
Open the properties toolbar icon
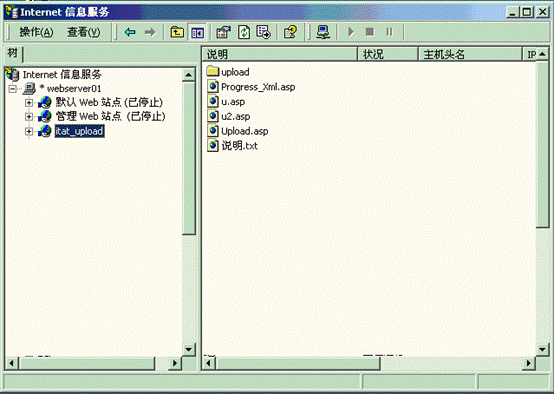(223, 33)
